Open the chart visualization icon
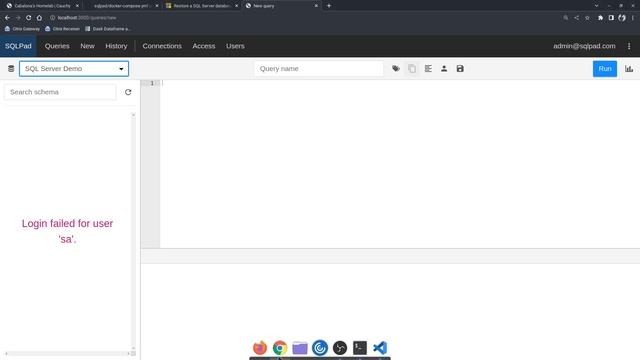 (629, 69)
